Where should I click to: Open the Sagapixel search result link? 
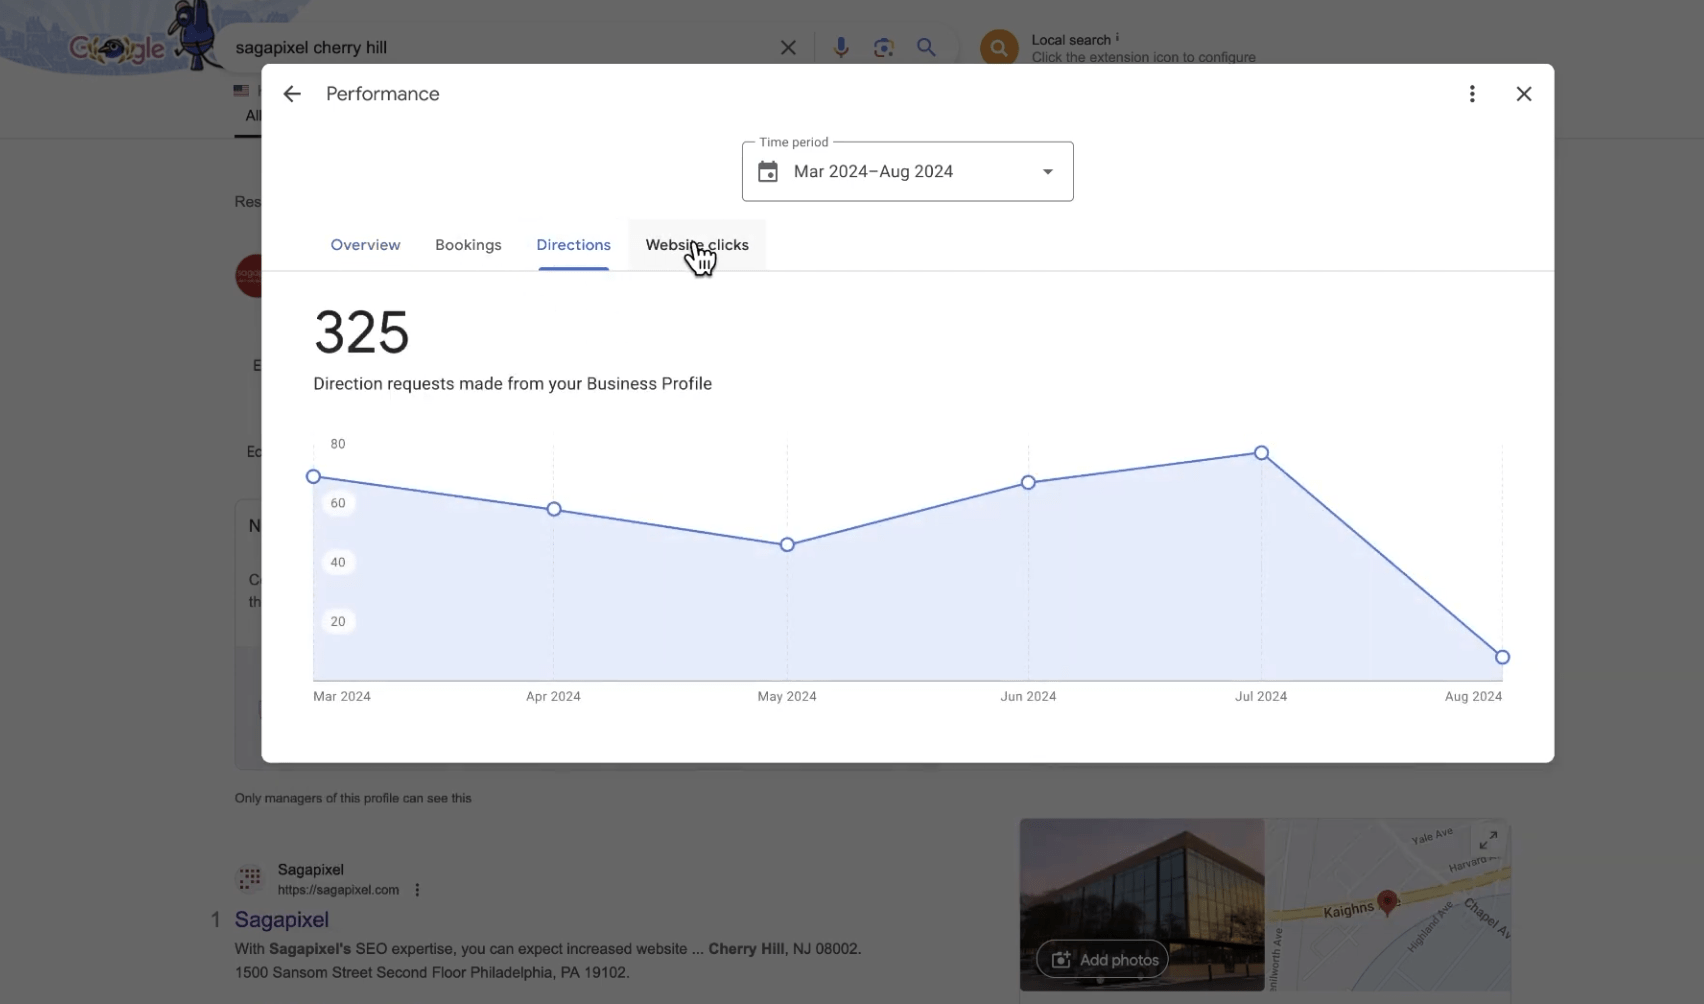[282, 920]
